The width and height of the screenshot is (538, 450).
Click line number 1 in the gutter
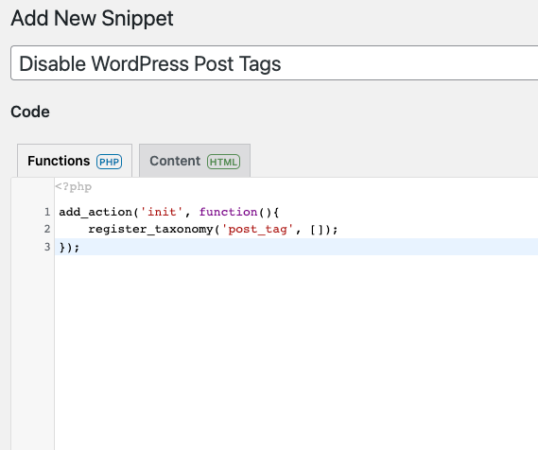click(47, 212)
